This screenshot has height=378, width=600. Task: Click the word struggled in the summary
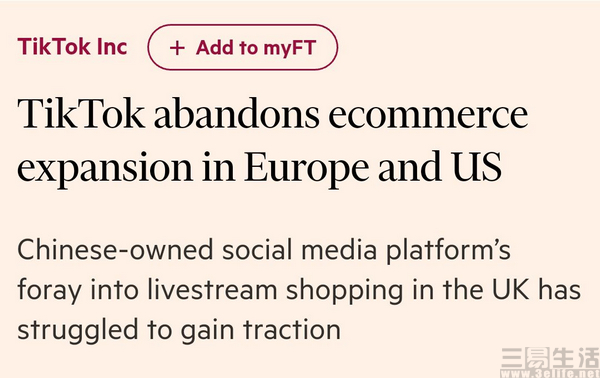[x=78, y=331]
